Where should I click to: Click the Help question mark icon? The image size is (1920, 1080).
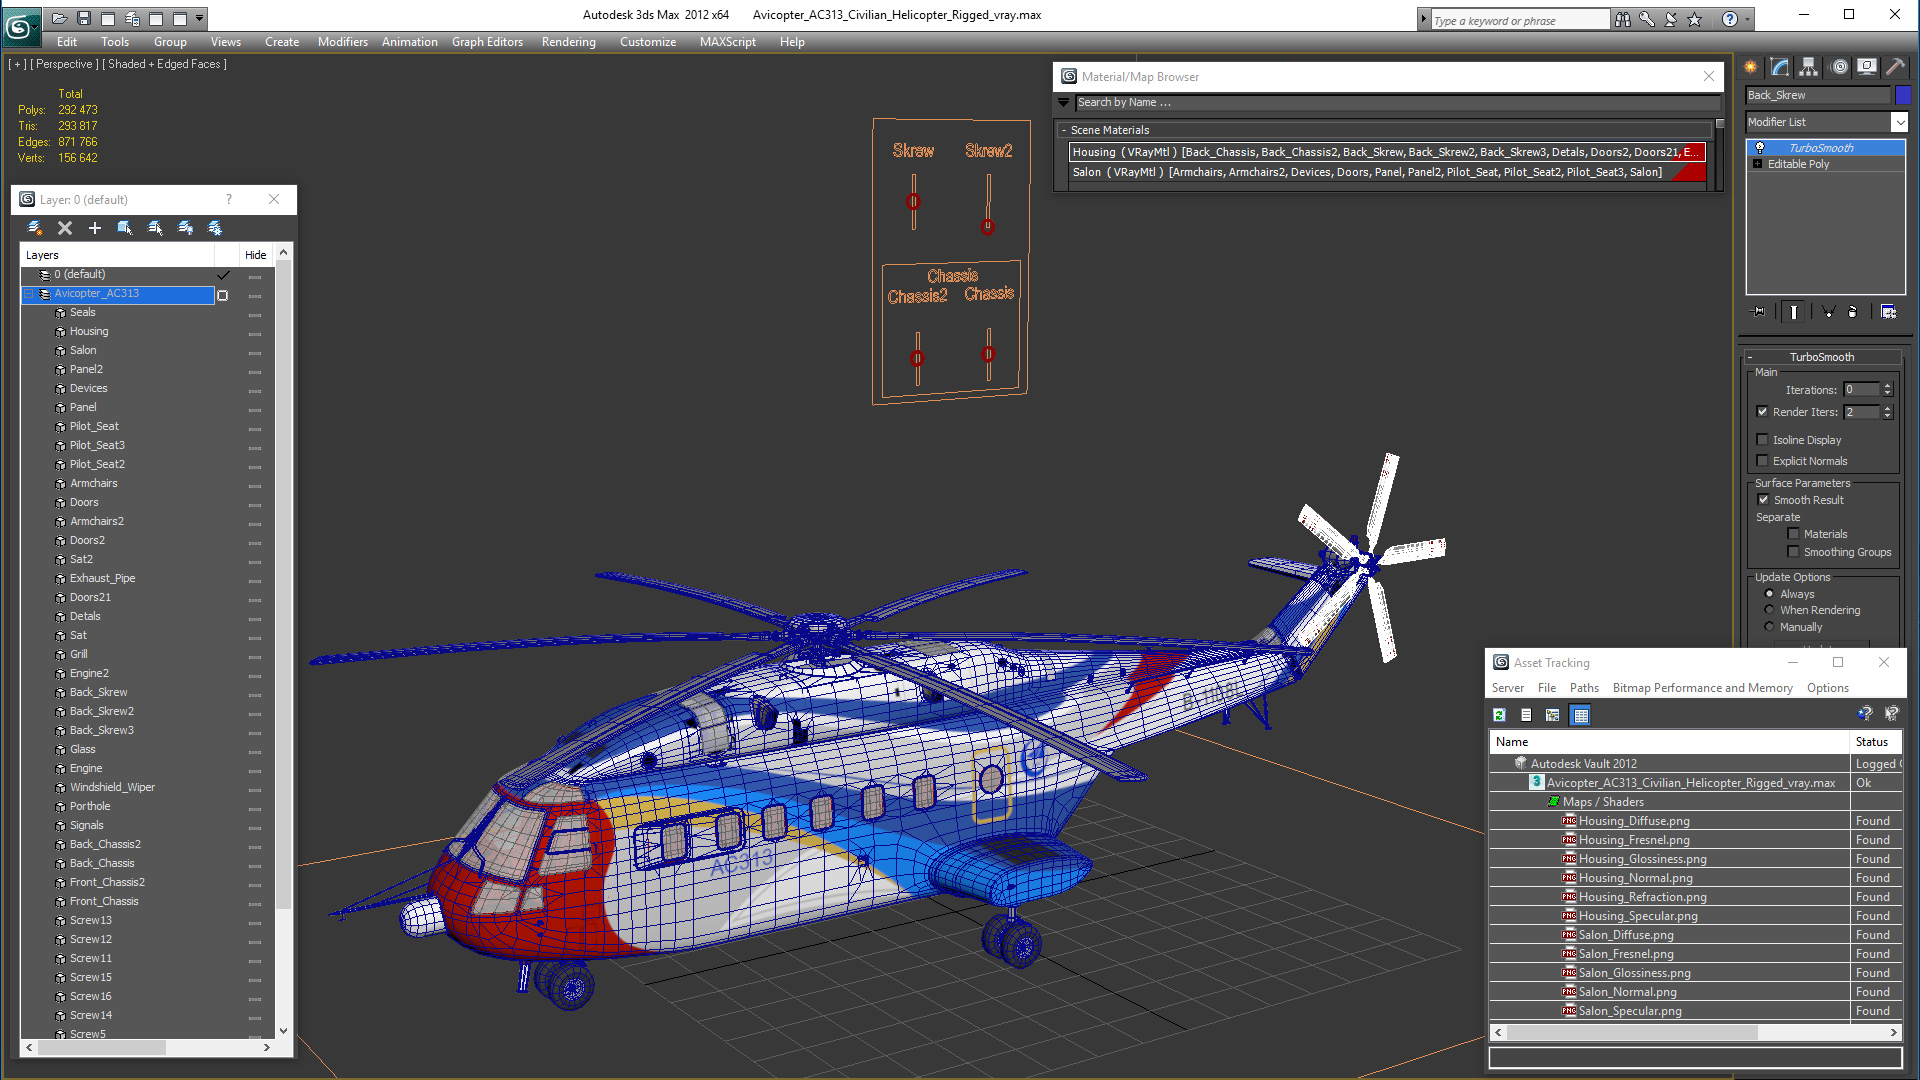pyautogui.click(x=1730, y=19)
